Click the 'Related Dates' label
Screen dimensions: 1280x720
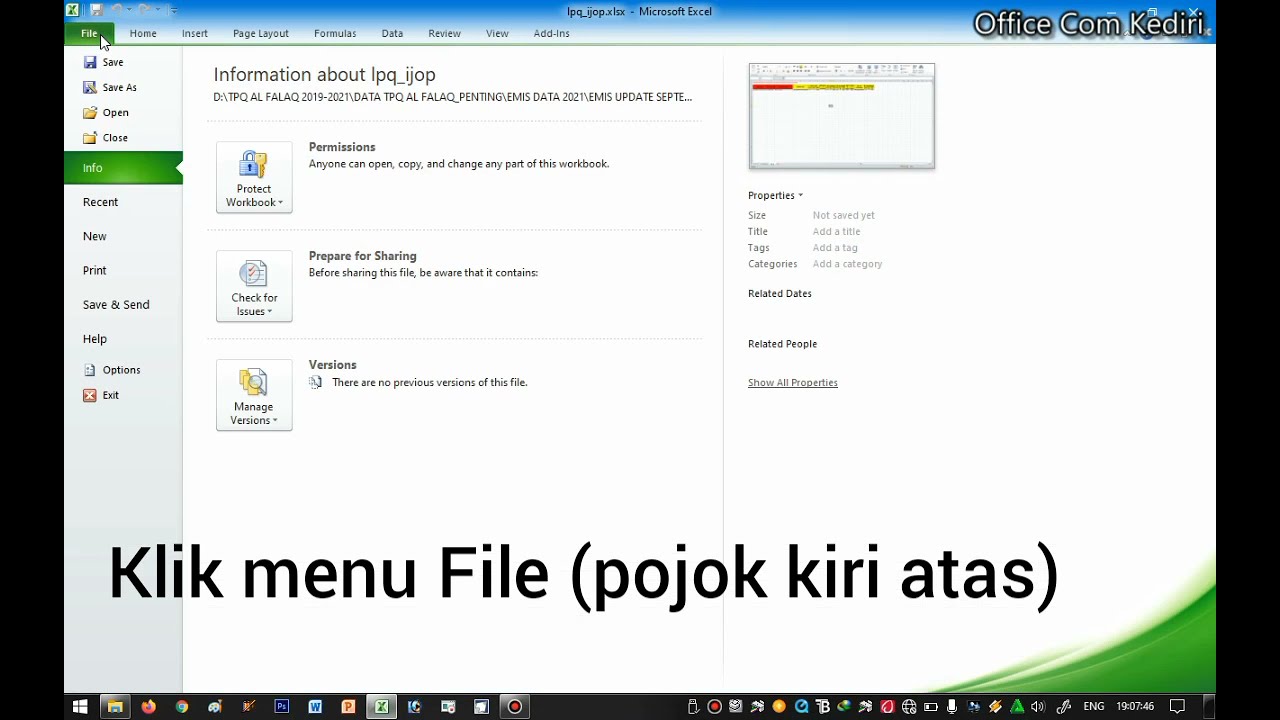click(x=780, y=293)
